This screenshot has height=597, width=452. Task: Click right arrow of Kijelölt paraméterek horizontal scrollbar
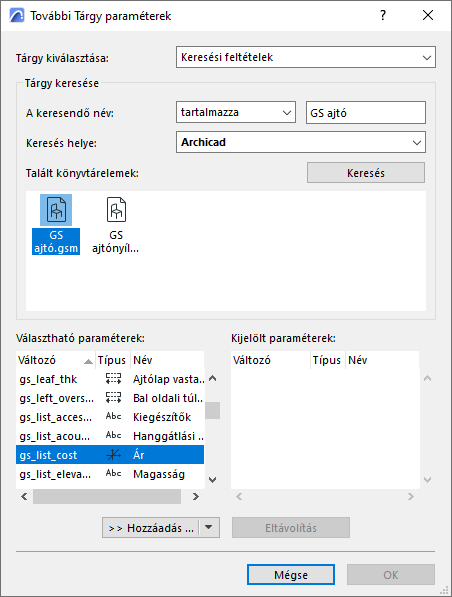[410, 496]
